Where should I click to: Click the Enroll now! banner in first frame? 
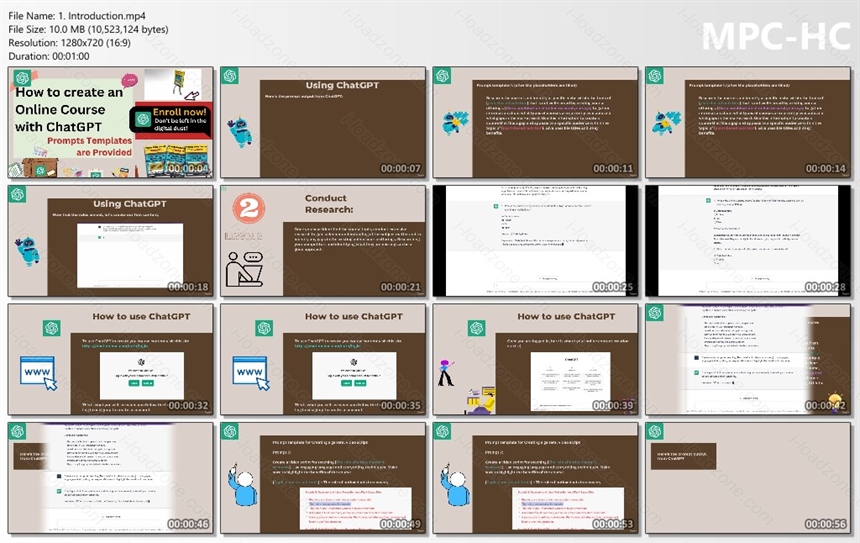click(171, 119)
